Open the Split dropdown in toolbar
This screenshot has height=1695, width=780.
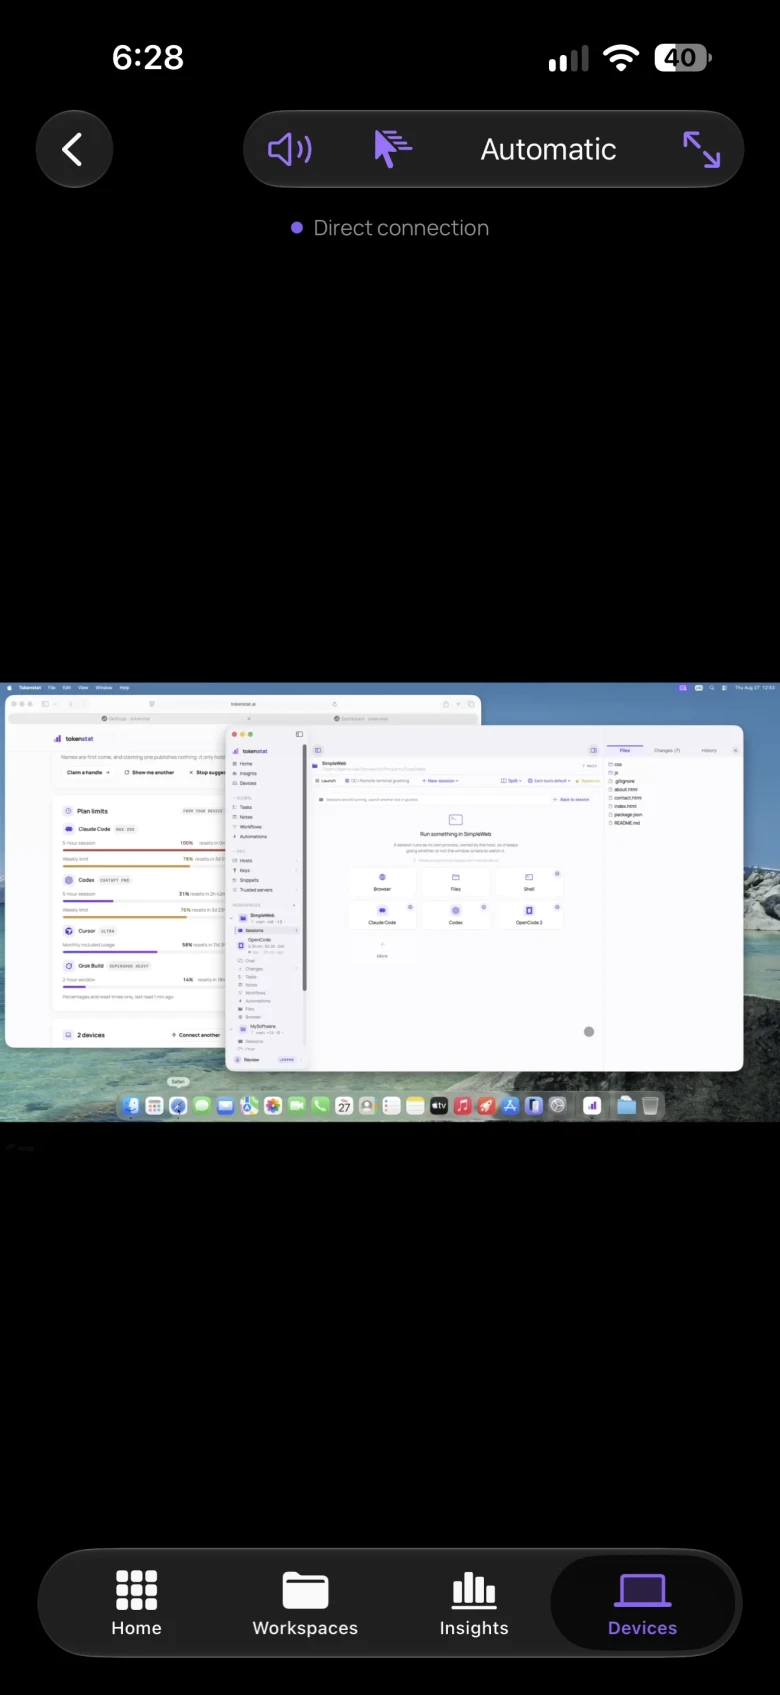pos(511,781)
